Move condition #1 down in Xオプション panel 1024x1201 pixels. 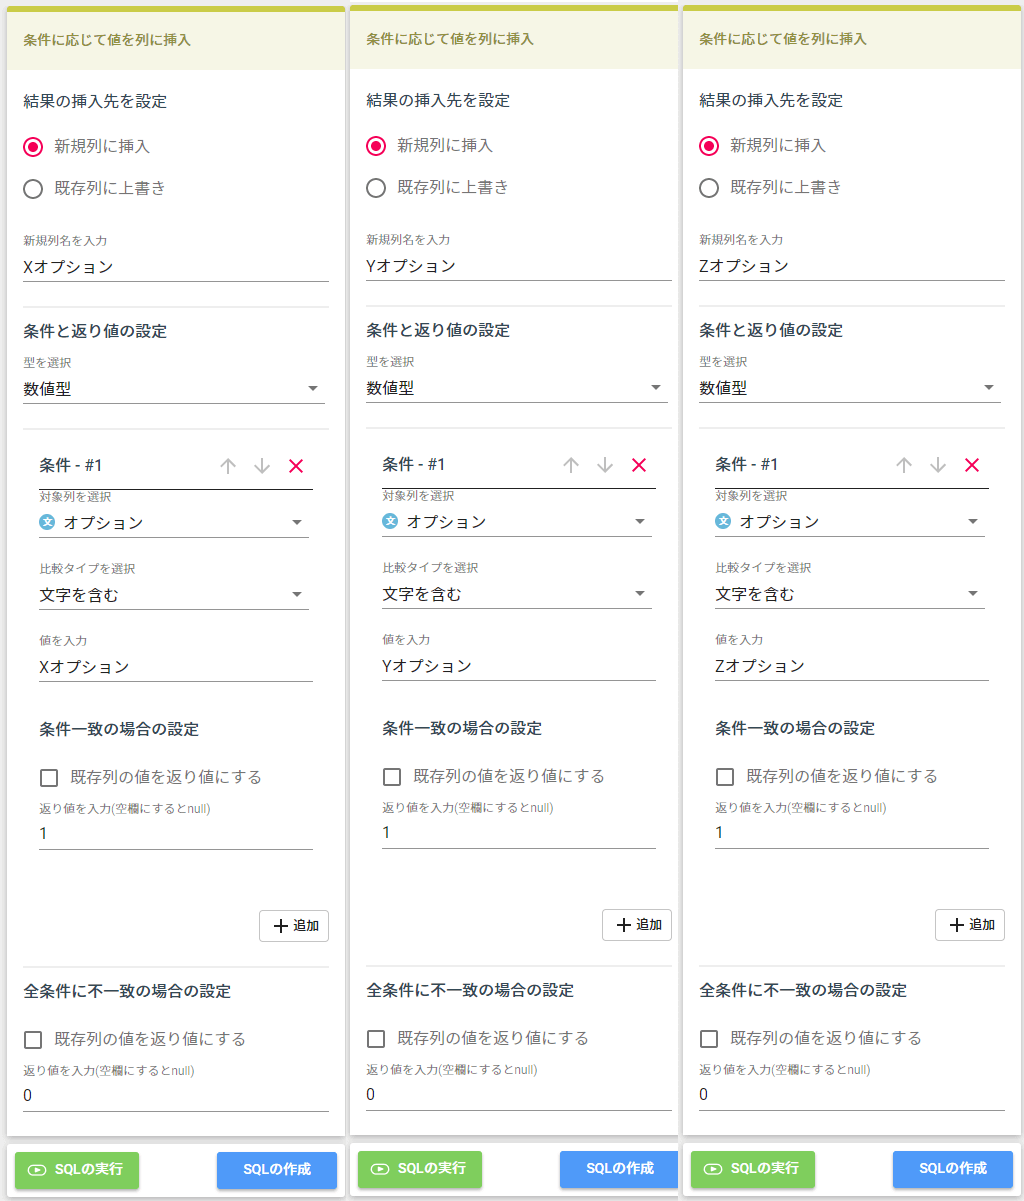(262, 466)
